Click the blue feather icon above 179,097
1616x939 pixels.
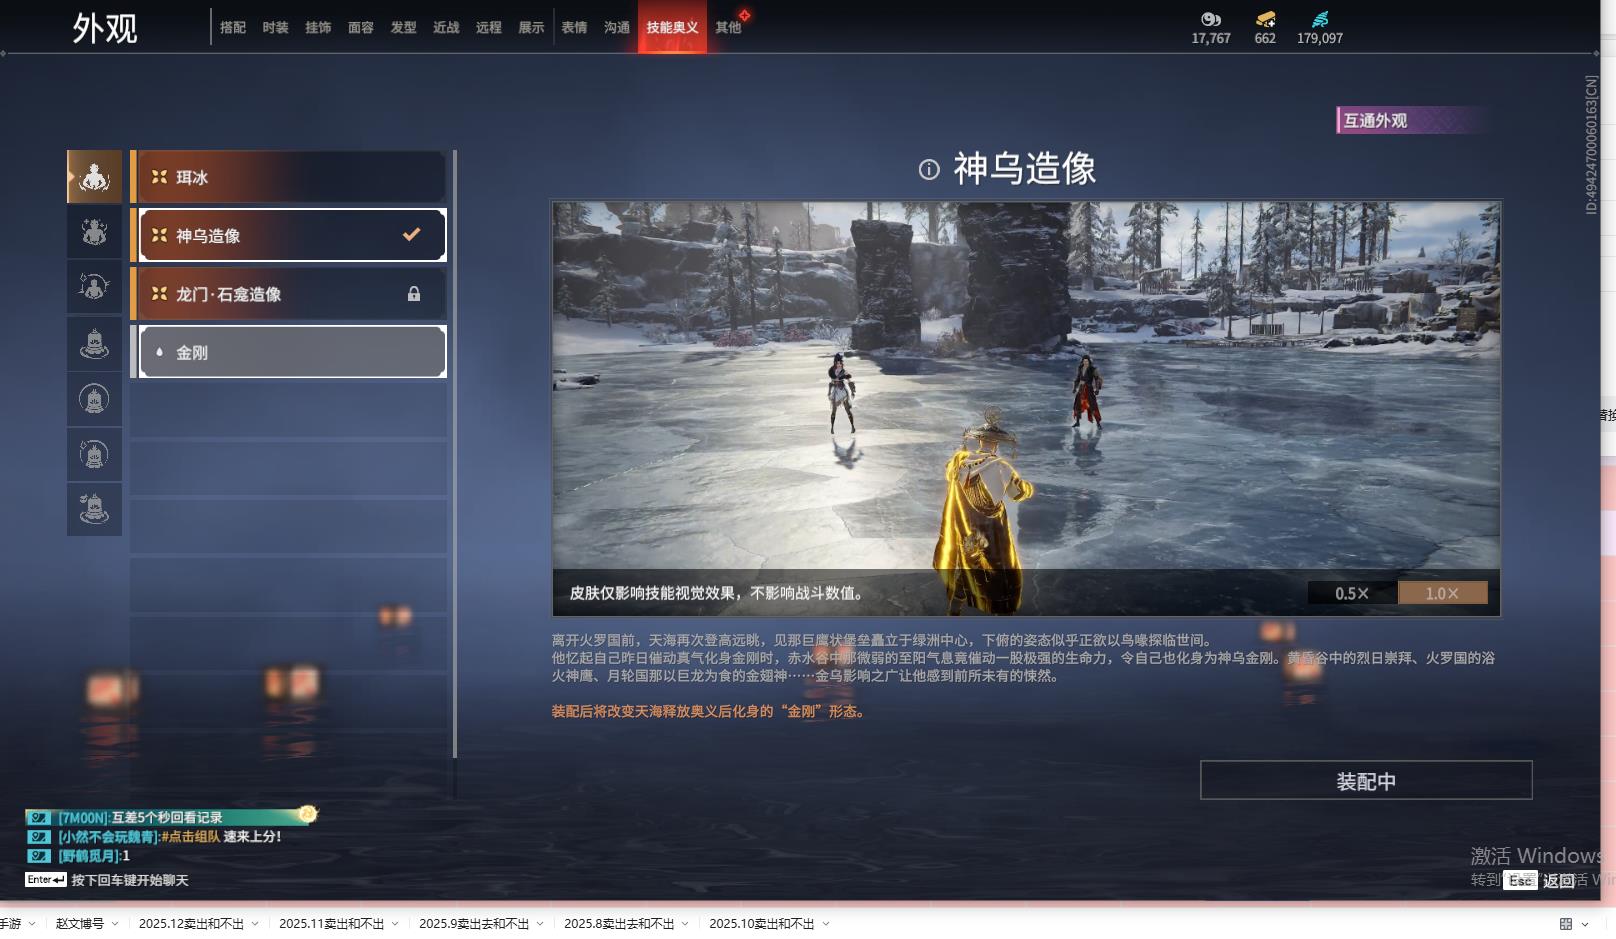tap(1320, 19)
